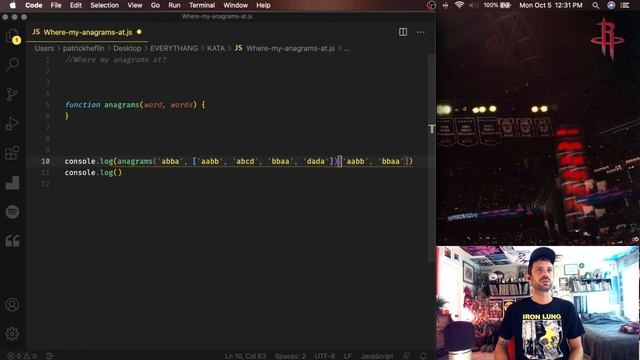Split the editor to the right
The width and height of the screenshot is (640, 360).
(403, 32)
